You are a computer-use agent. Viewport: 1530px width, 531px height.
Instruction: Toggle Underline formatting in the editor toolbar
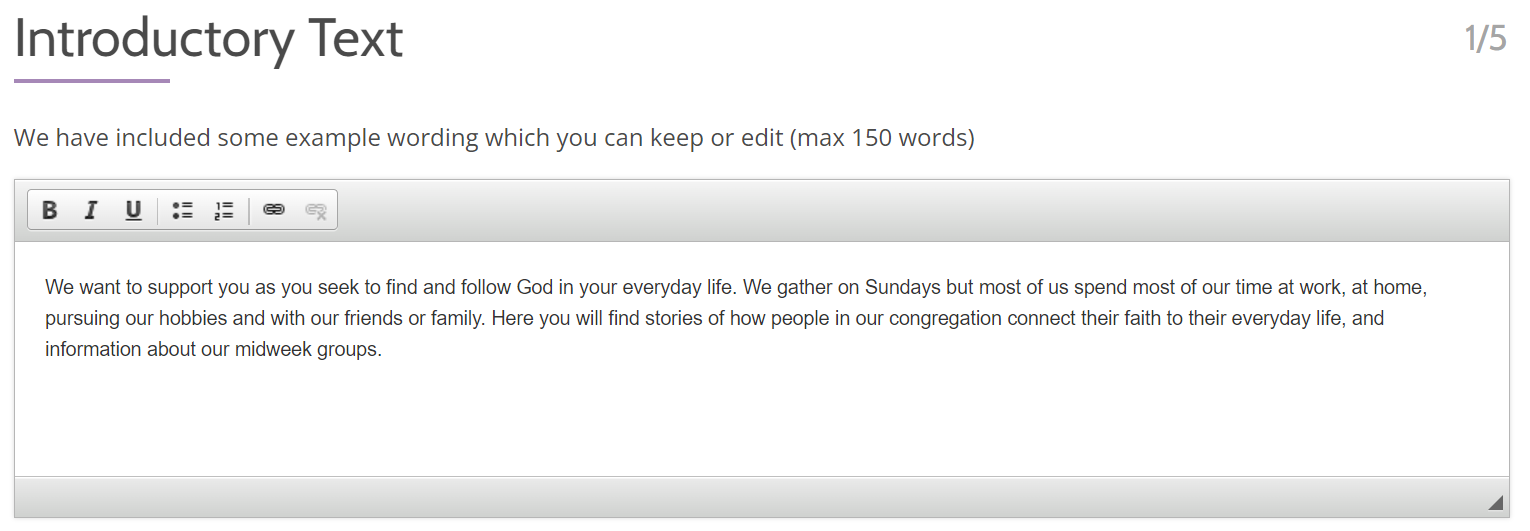click(133, 210)
